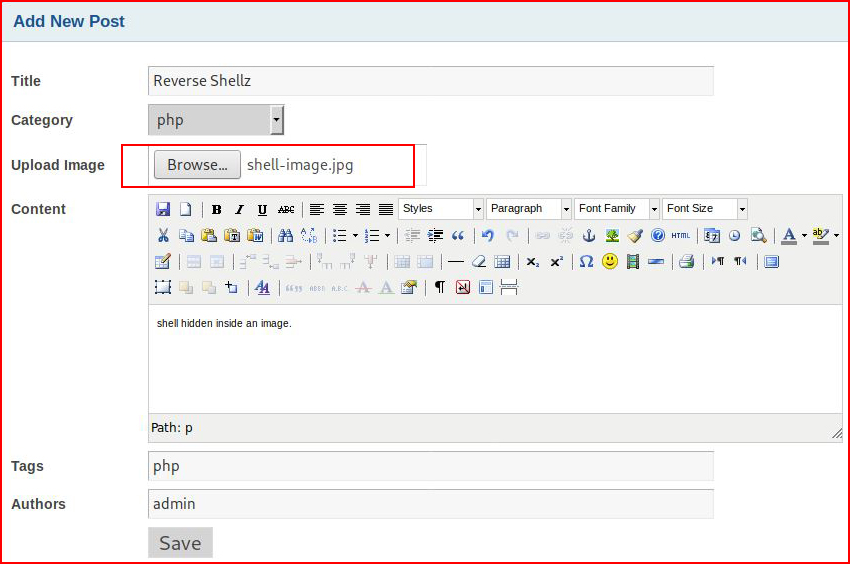Click the Insert Table icon

[x=163, y=261]
